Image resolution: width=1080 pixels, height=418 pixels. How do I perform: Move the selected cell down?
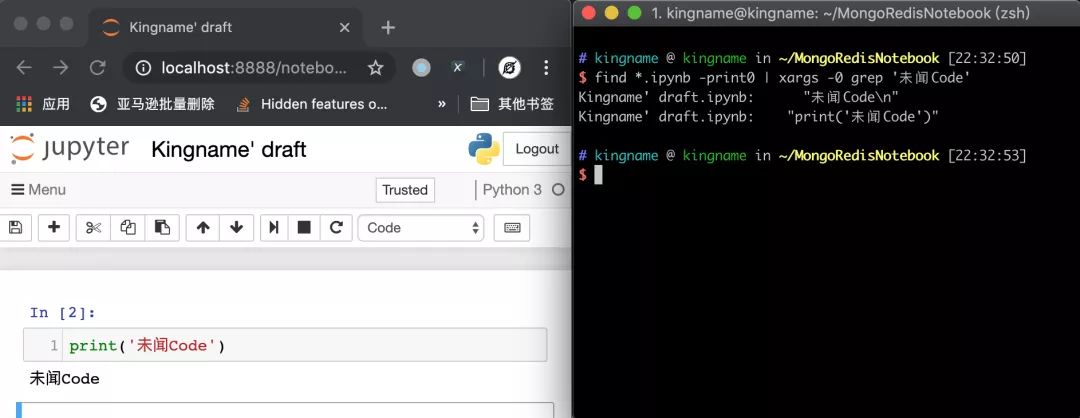coord(236,228)
